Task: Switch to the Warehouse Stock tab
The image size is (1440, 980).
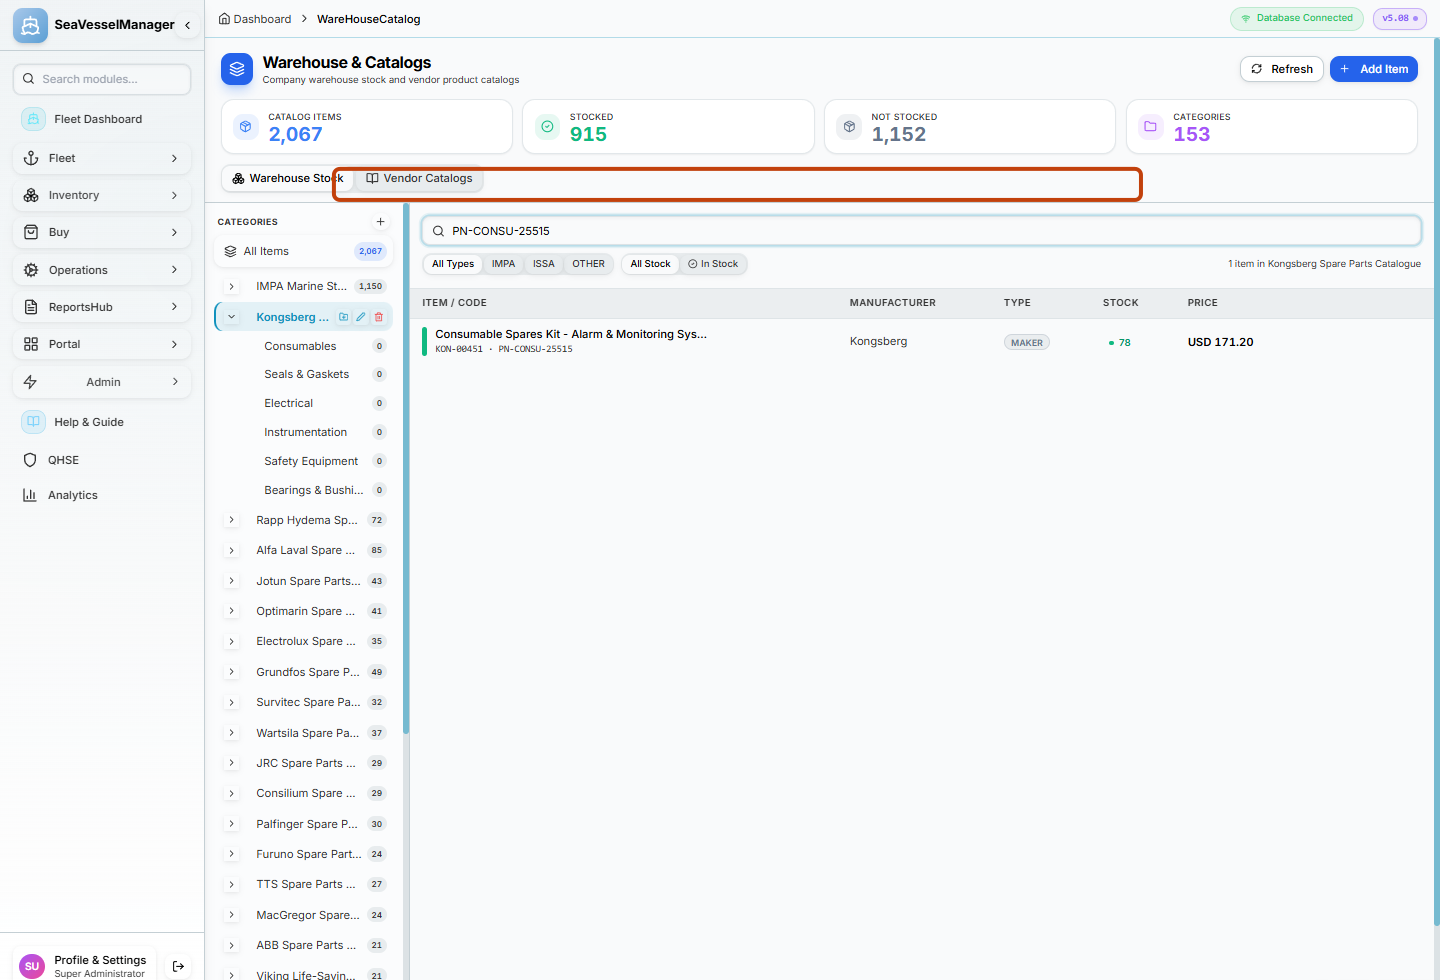Action: click(x=287, y=178)
